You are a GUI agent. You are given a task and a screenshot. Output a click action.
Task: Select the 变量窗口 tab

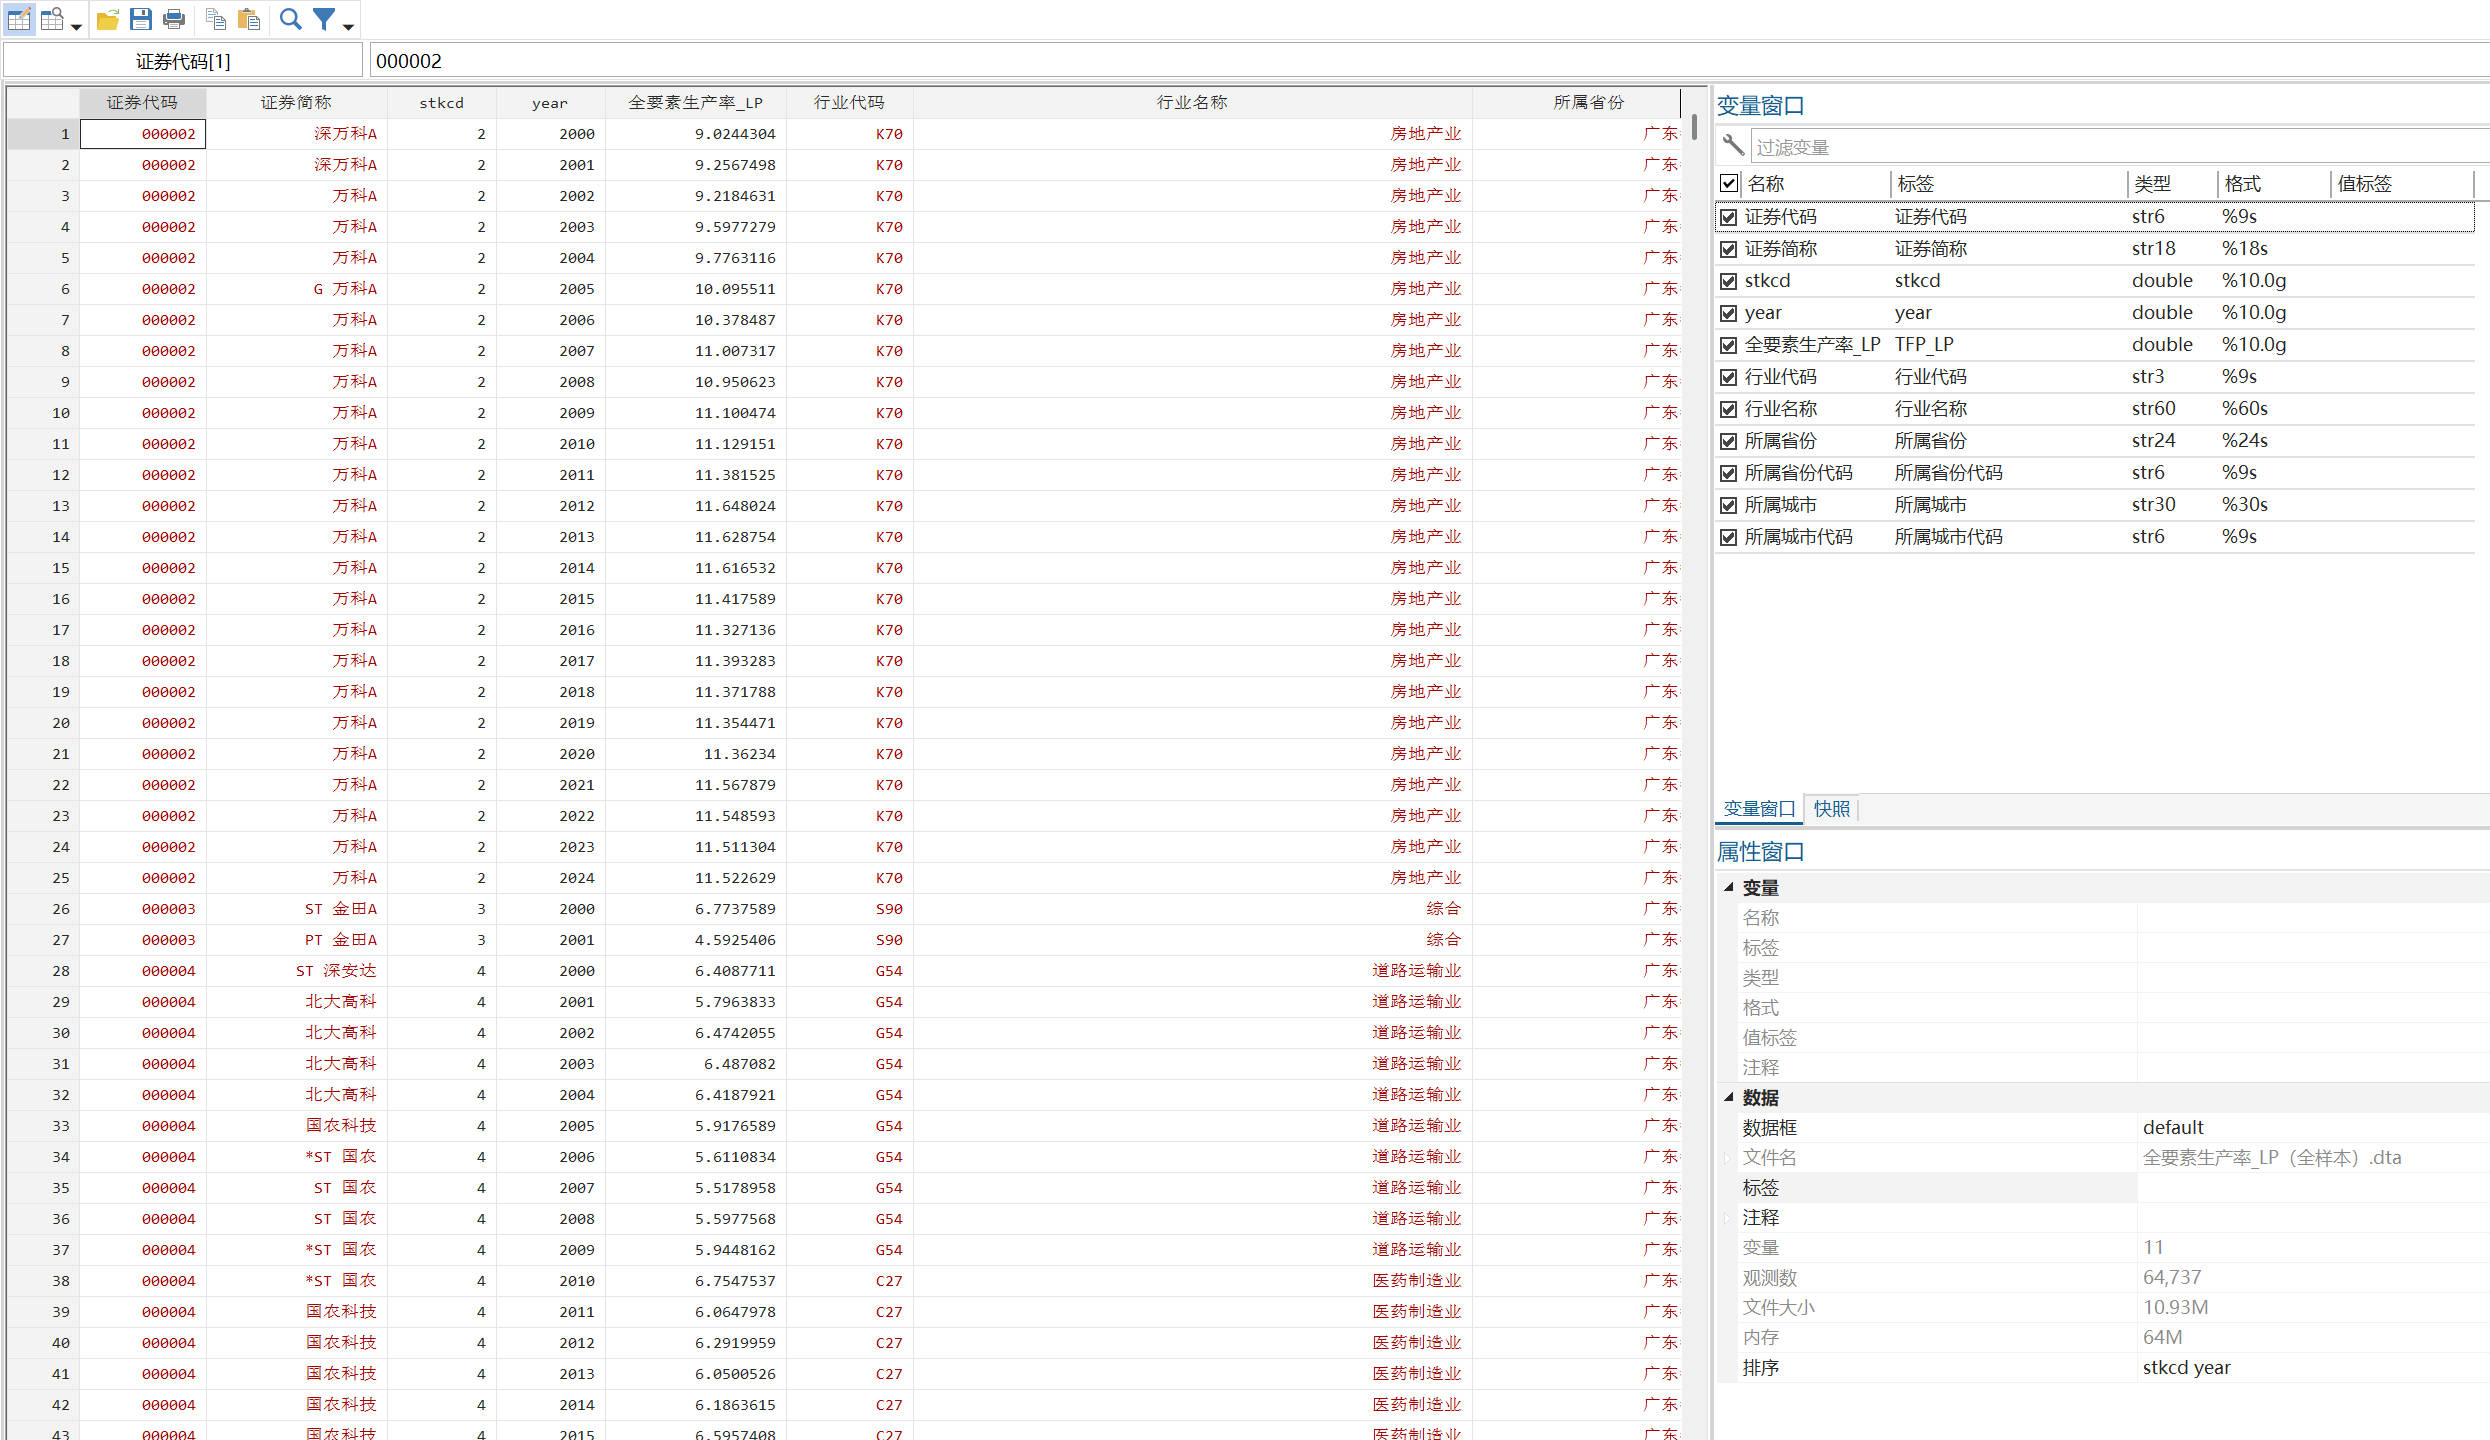(1759, 809)
